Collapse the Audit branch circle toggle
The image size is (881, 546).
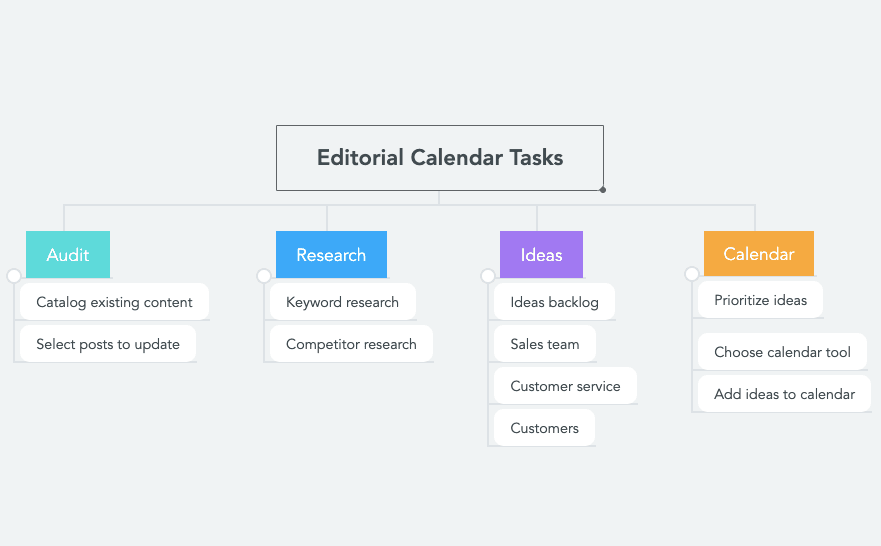pos(14,276)
